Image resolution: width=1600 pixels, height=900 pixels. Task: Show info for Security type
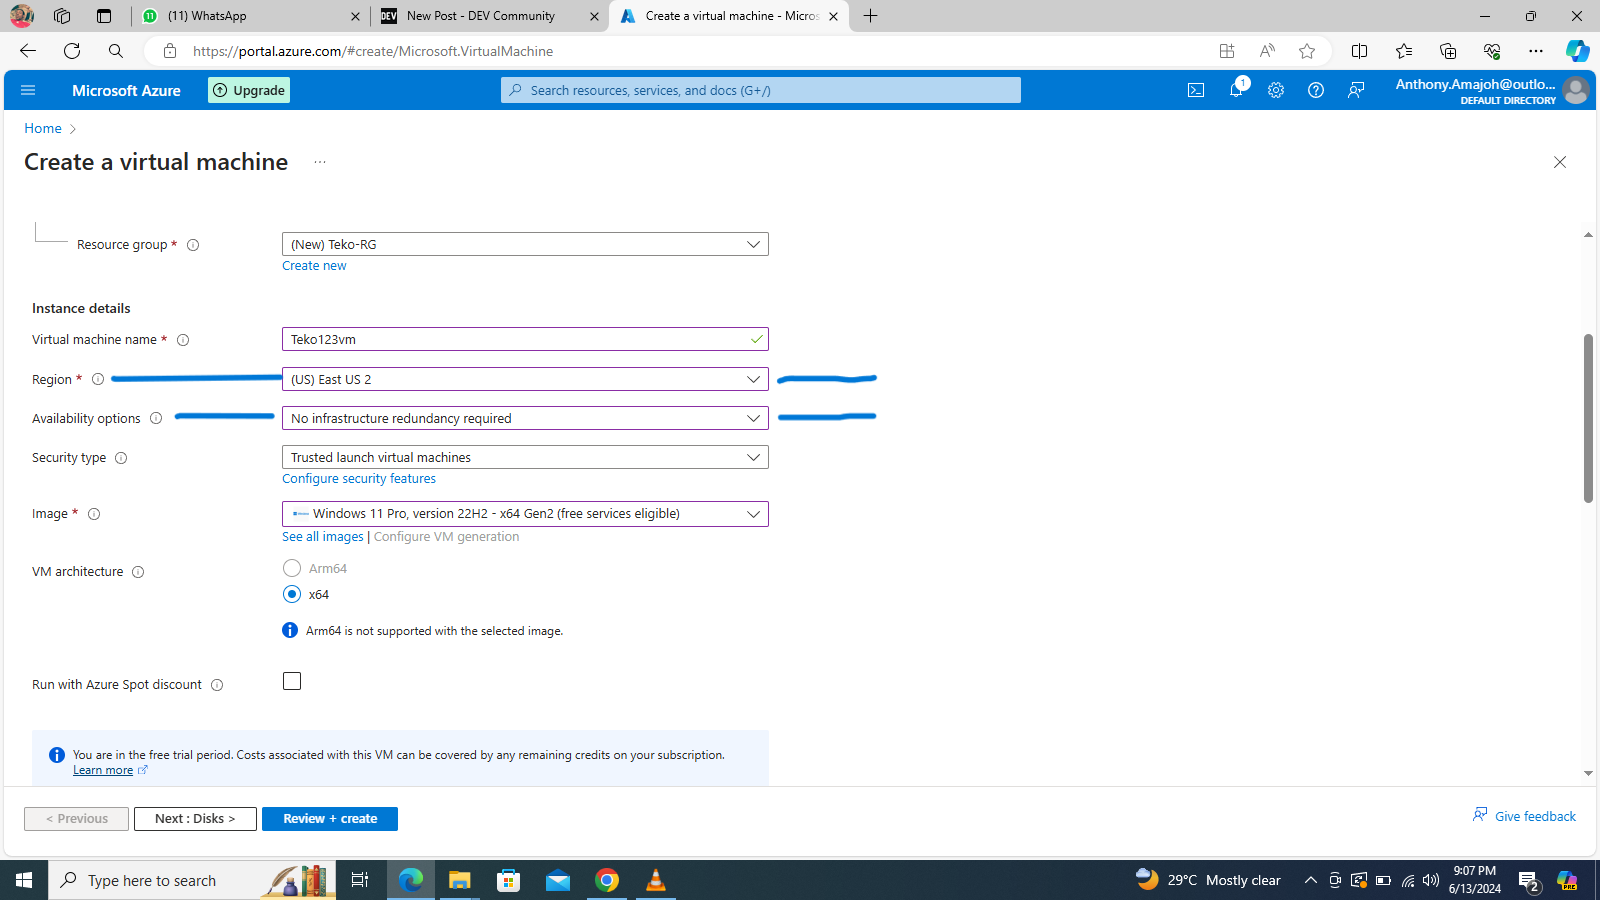click(121, 458)
